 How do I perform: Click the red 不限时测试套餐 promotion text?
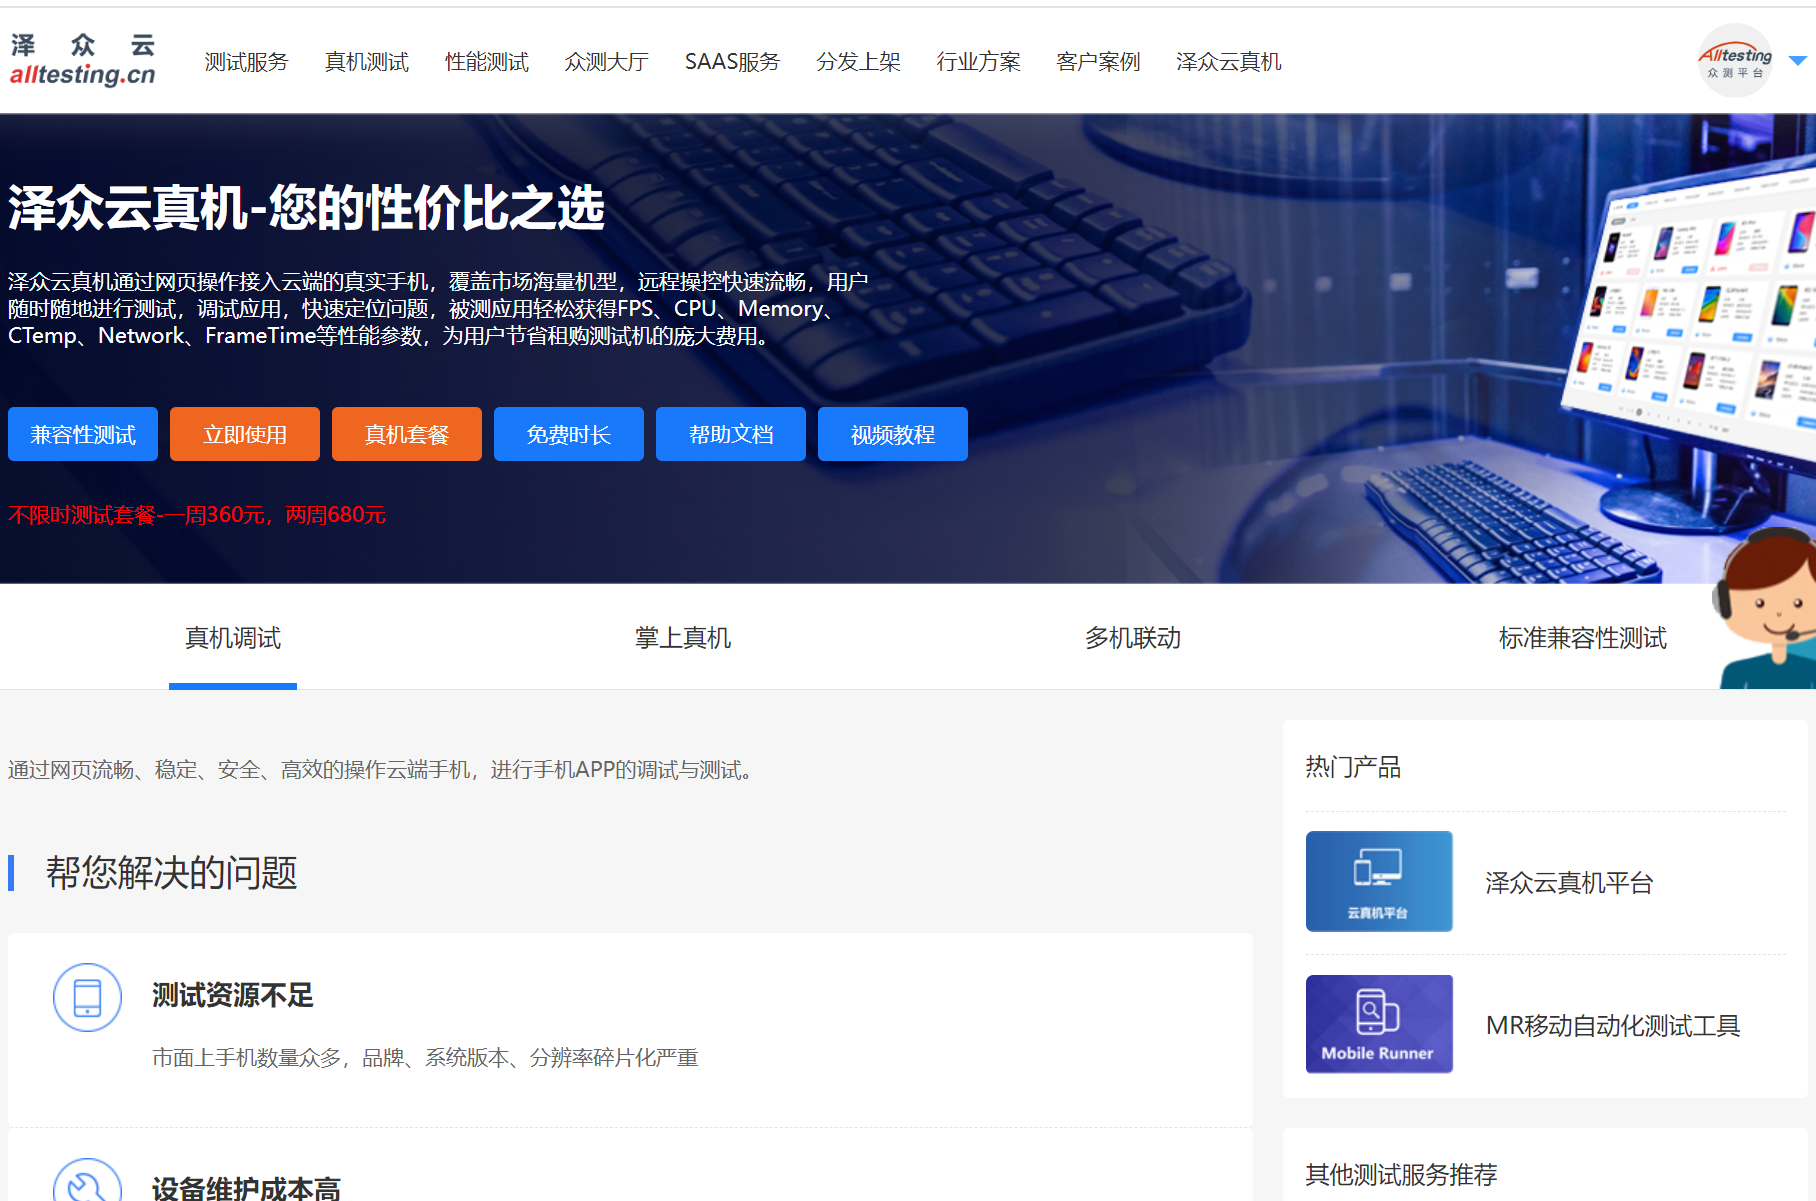197,515
